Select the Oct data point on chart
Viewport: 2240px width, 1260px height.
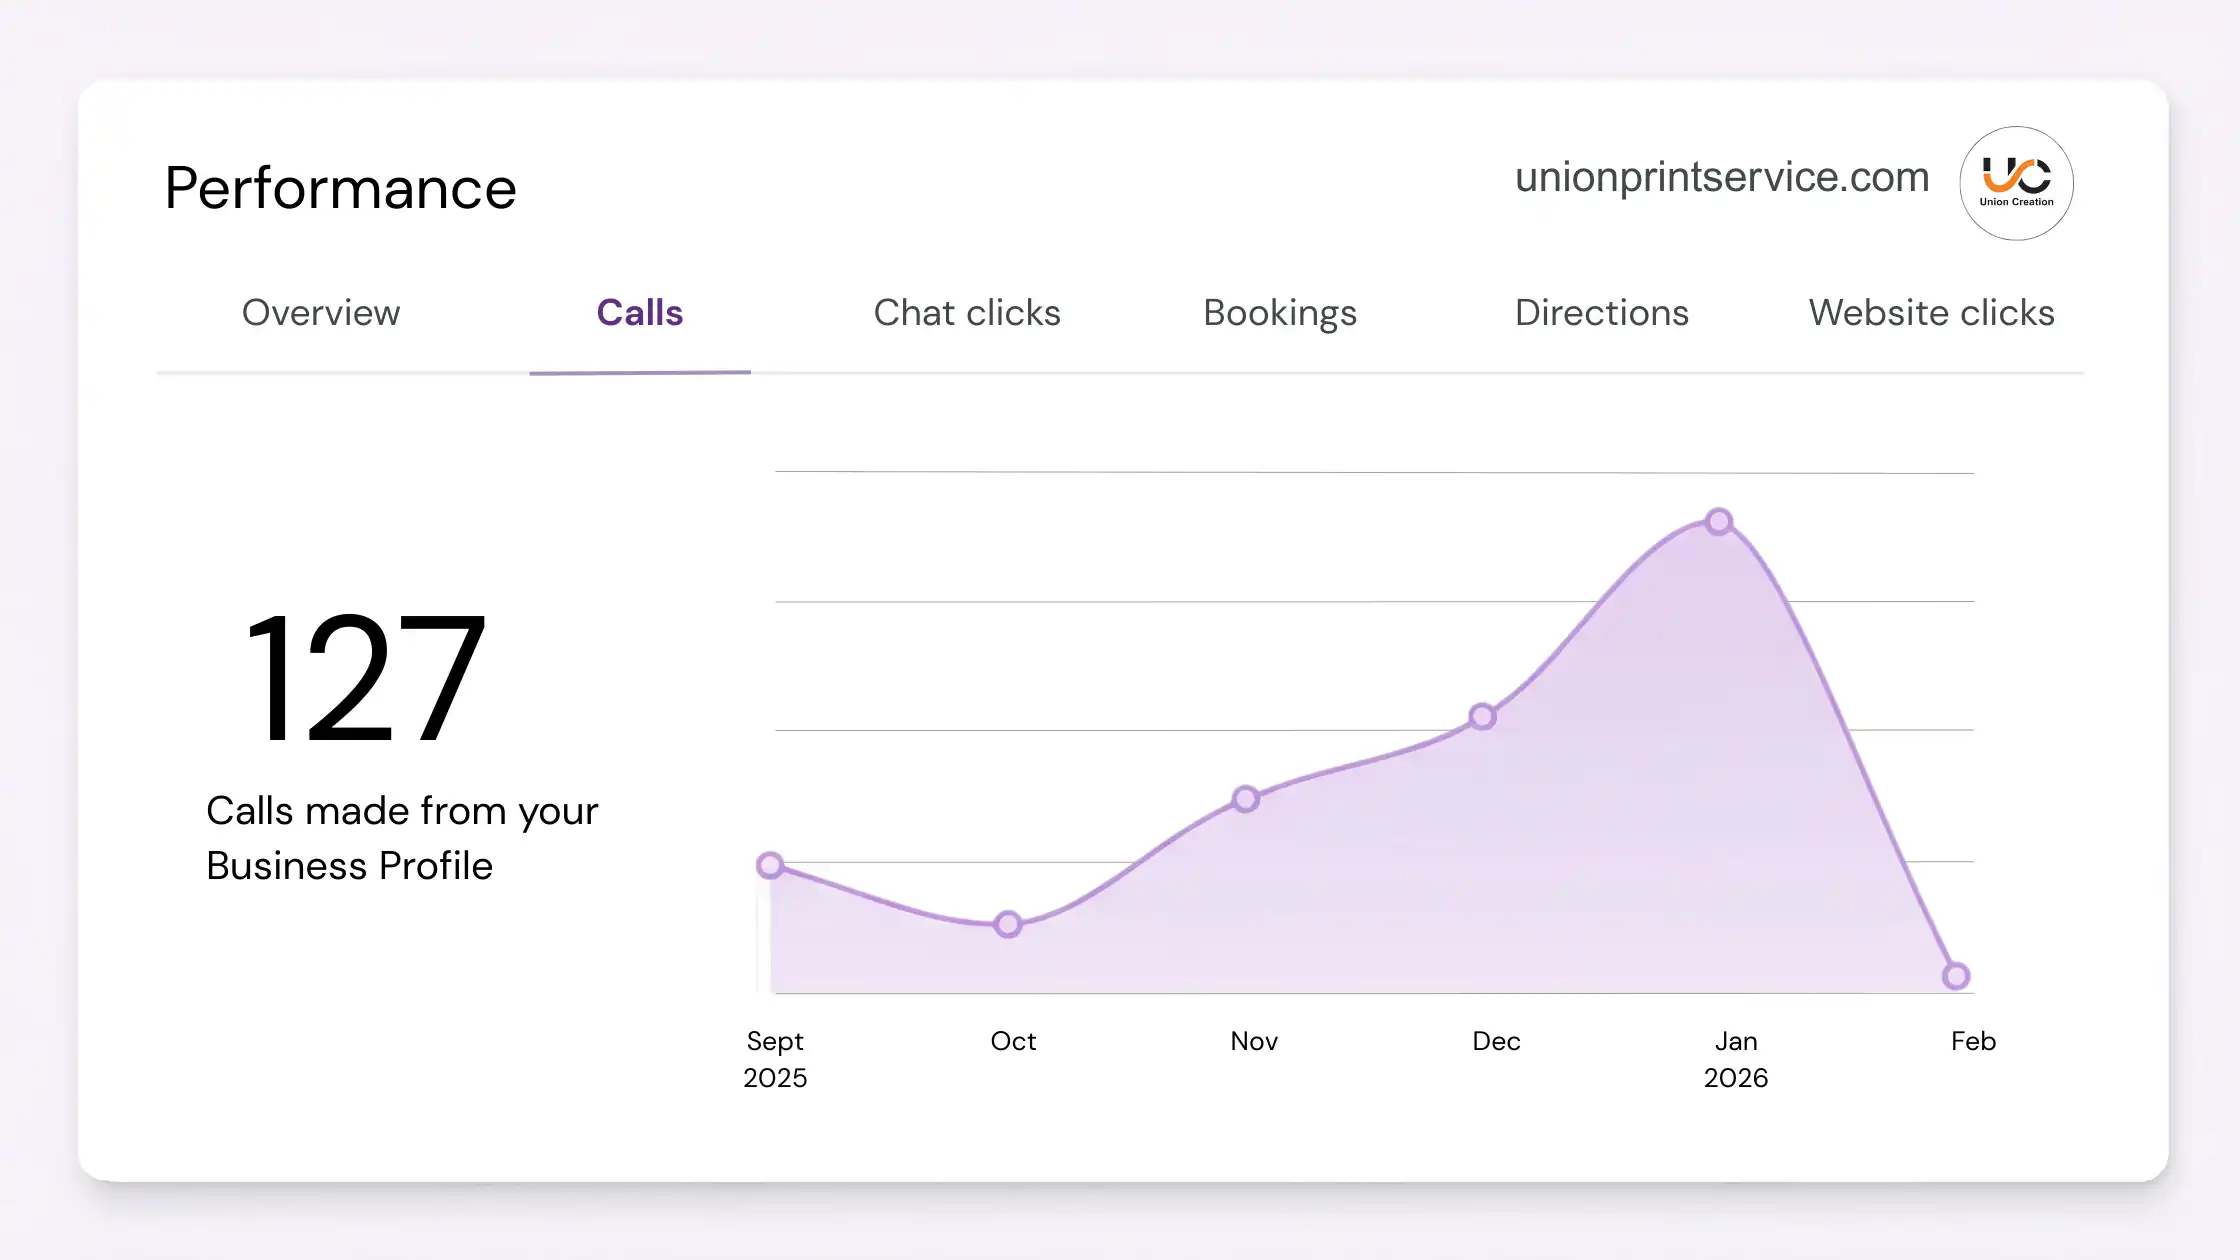coord(1008,924)
